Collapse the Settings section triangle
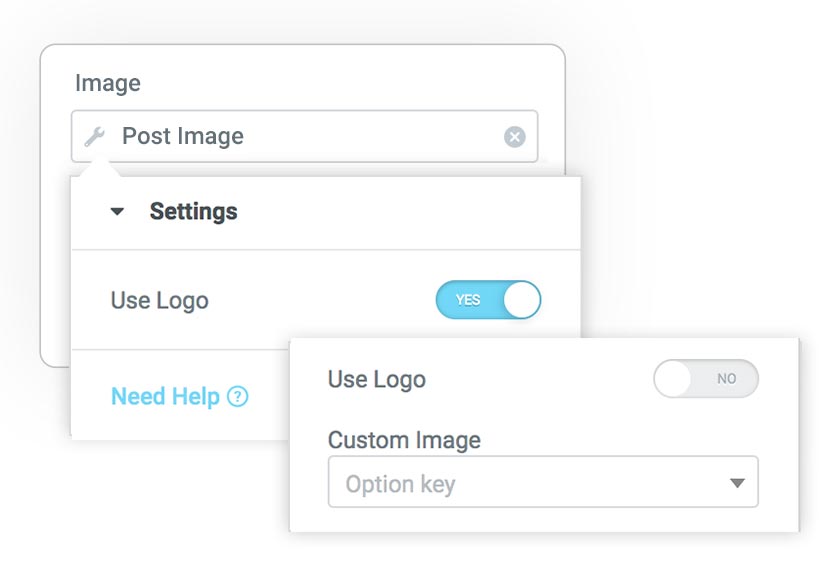Screen dimensions: 840x575 point(117,211)
